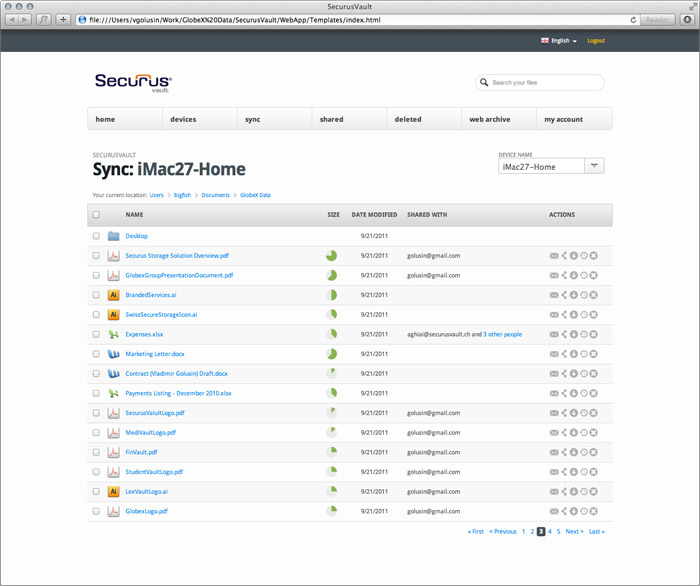Click the Securus vault logo
The width and height of the screenshot is (700, 586).
(133, 82)
